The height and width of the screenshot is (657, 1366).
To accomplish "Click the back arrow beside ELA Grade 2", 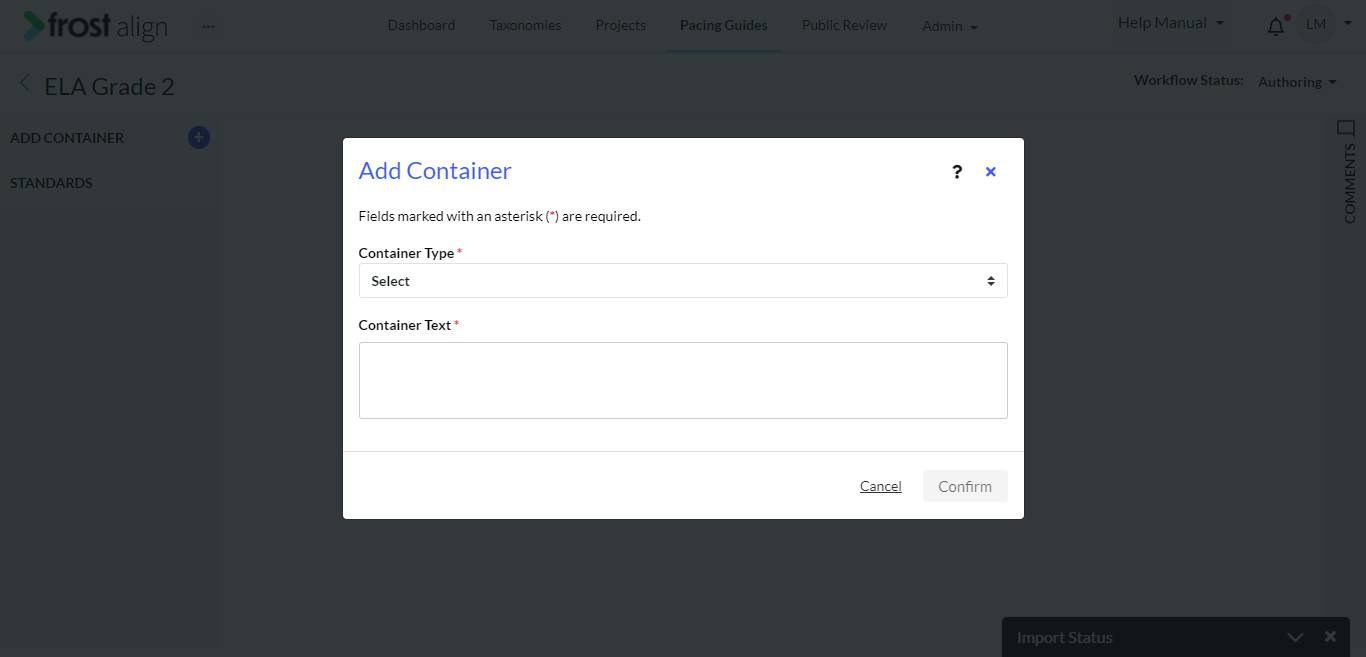I will click(25, 85).
